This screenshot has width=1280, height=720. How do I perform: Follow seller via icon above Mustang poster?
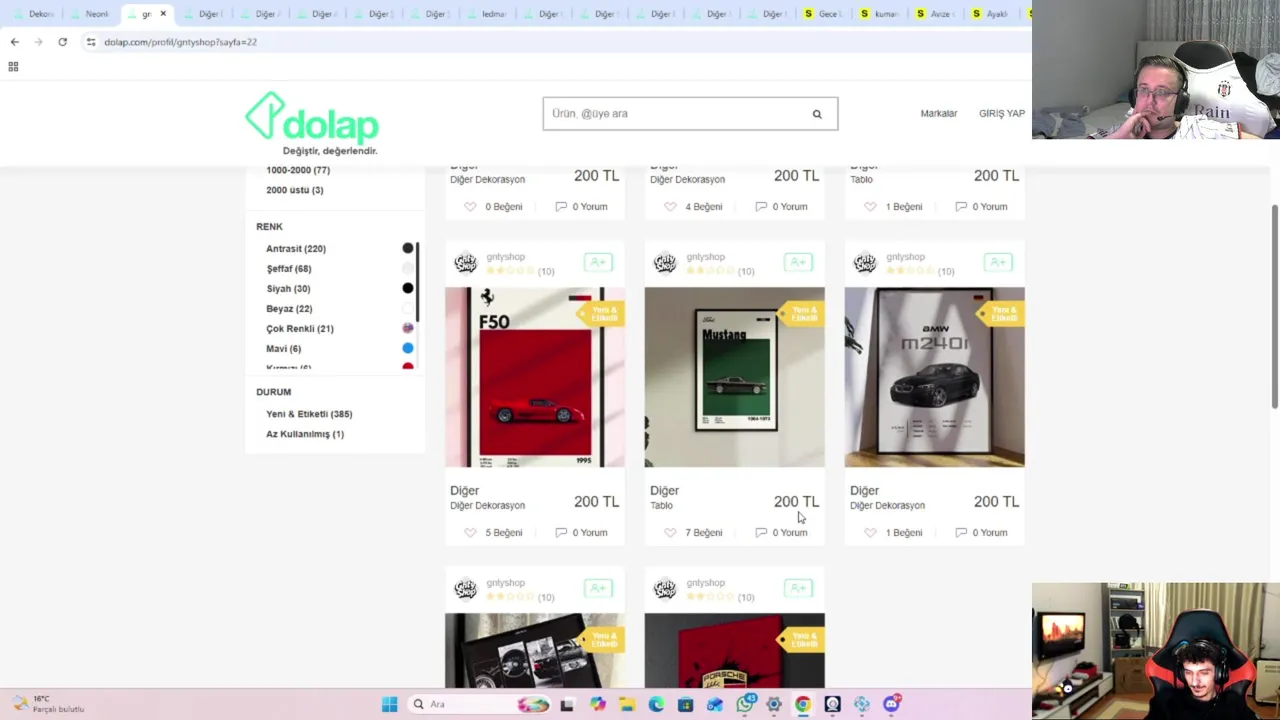798,263
